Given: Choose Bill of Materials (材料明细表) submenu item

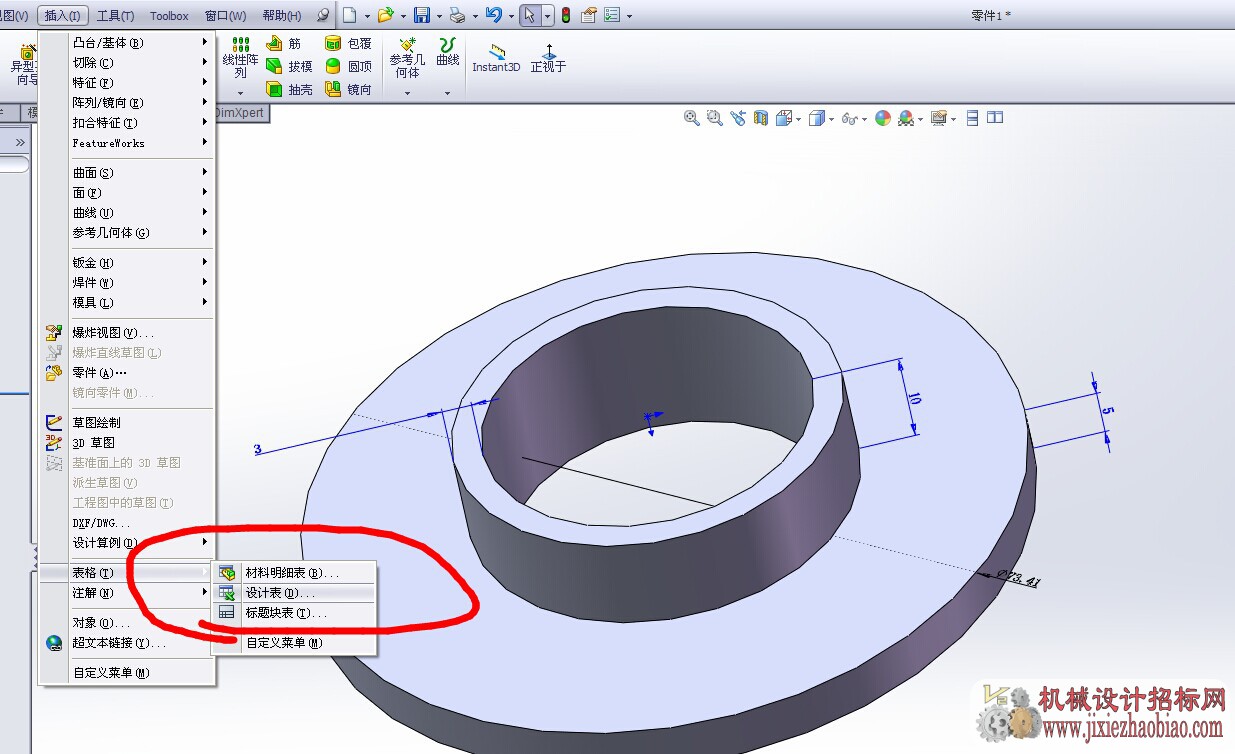Looking at the screenshot, I should pyautogui.click(x=294, y=573).
